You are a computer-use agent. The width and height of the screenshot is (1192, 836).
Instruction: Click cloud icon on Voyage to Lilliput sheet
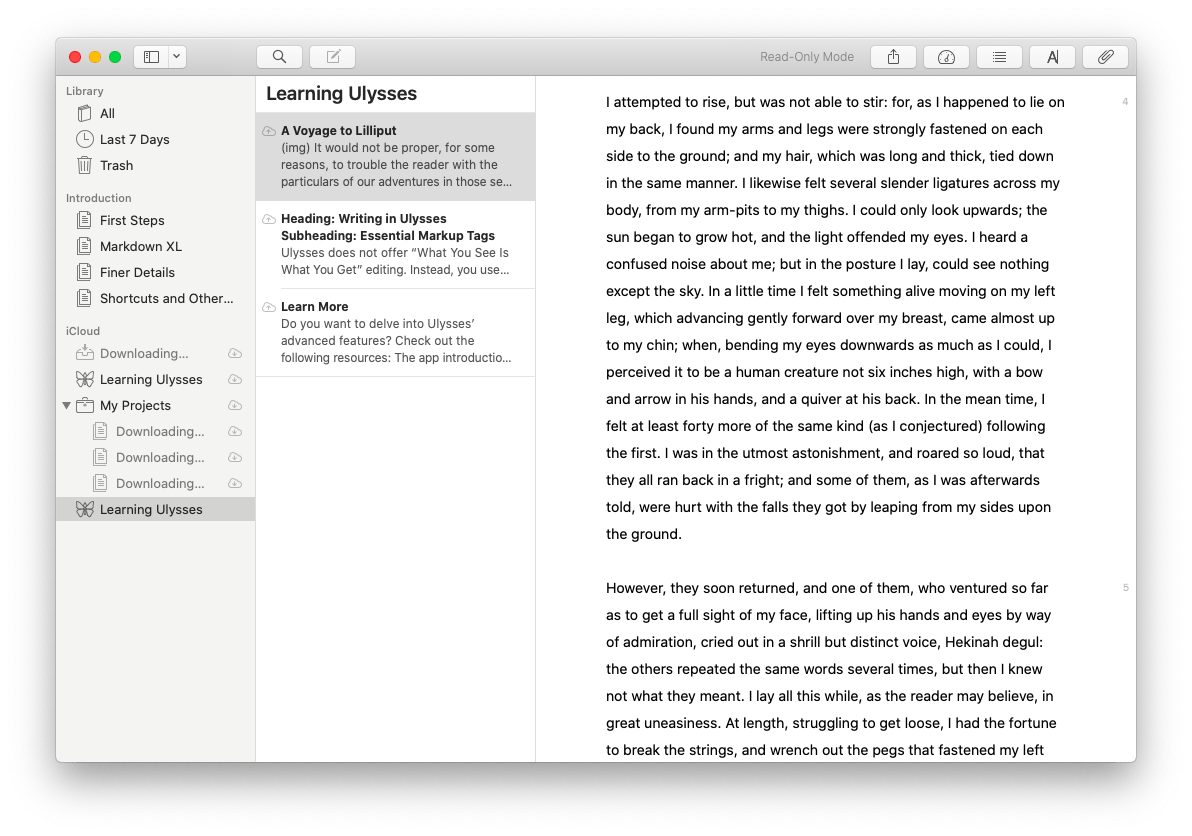coord(269,131)
